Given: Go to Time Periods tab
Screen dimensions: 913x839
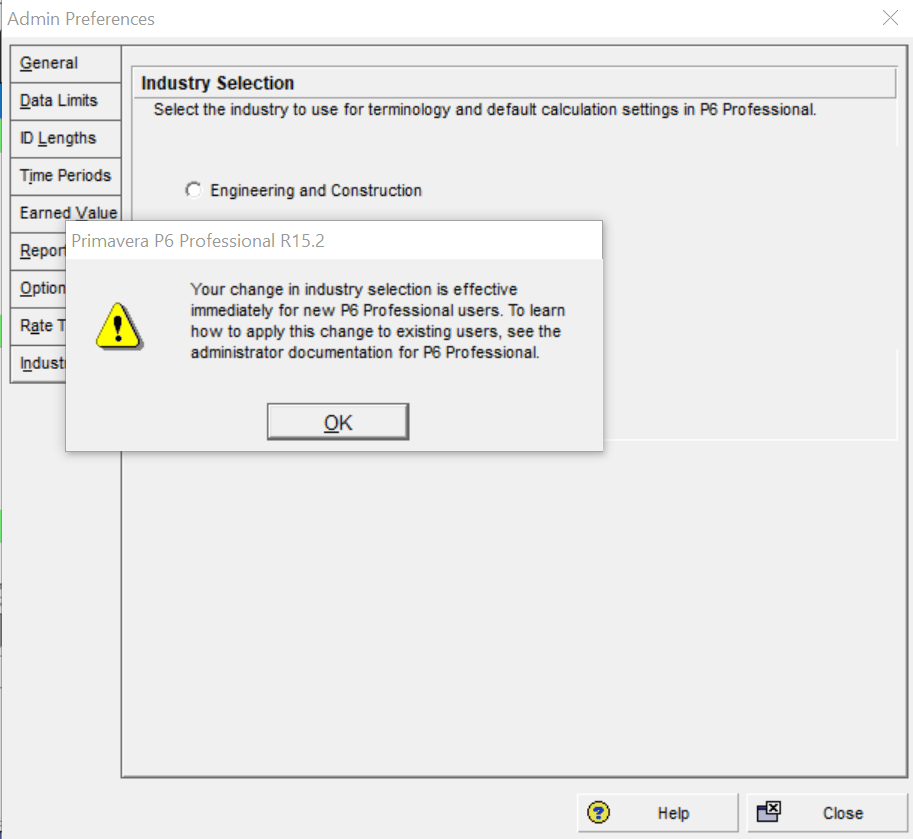Looking at the screenshot, I should tap(66, 175).
